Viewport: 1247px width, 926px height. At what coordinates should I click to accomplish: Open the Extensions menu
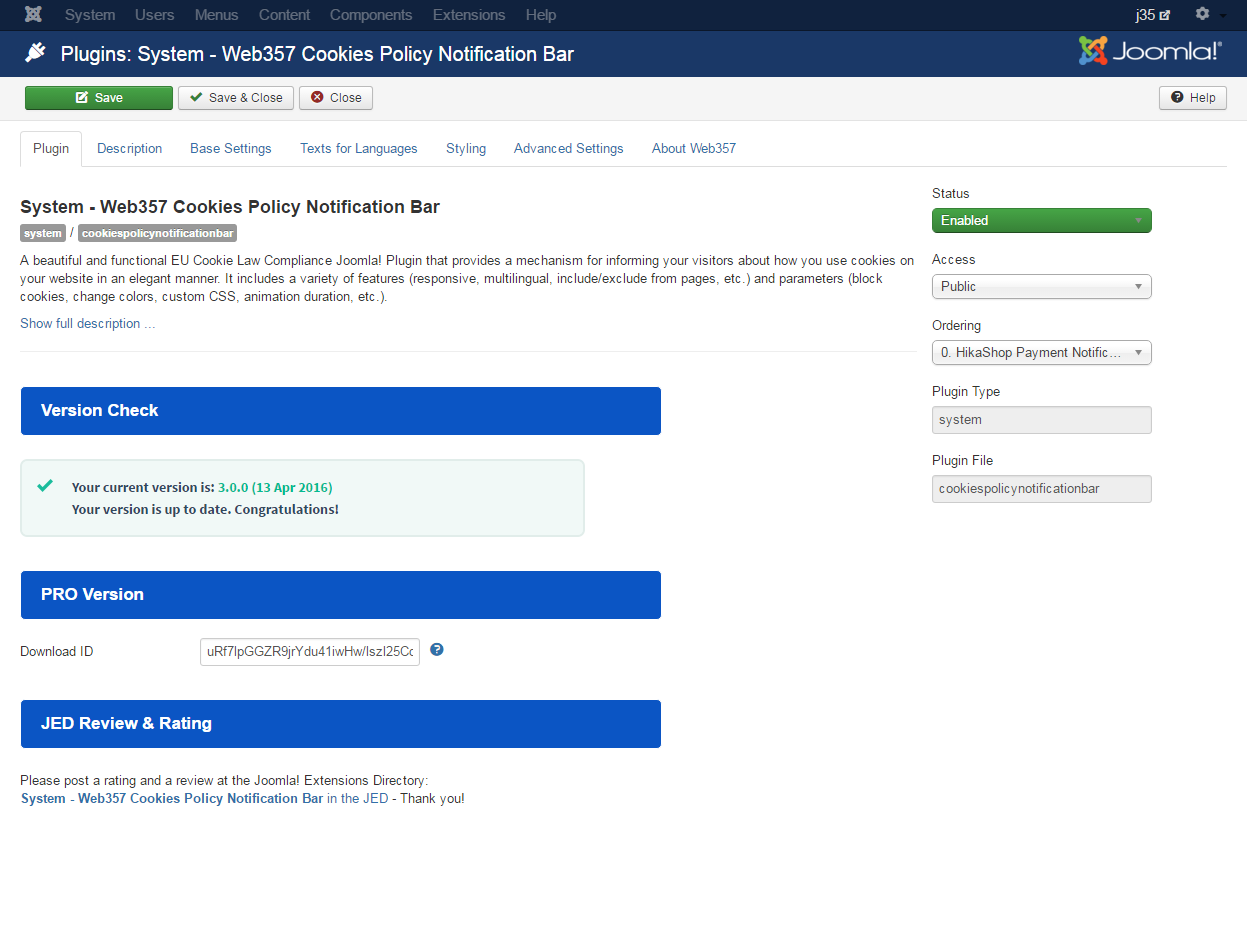pyautogui.click(x=469, y=15)
